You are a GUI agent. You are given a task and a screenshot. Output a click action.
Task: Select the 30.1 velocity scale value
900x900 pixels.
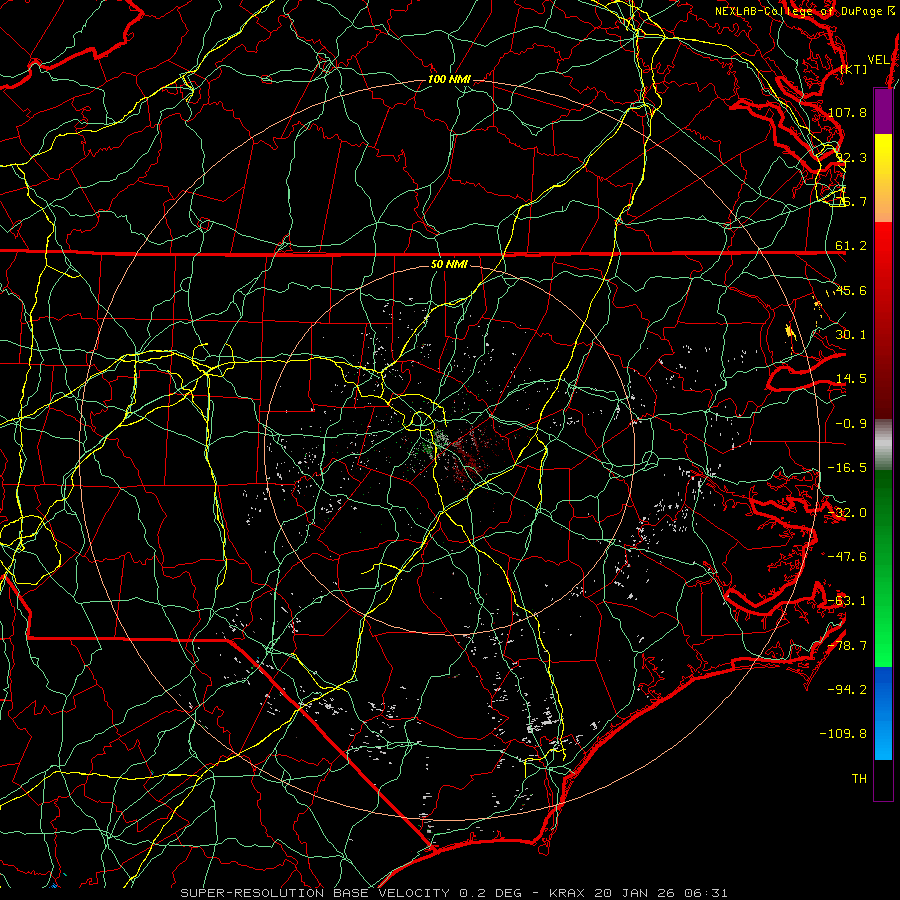click(851, 335)
